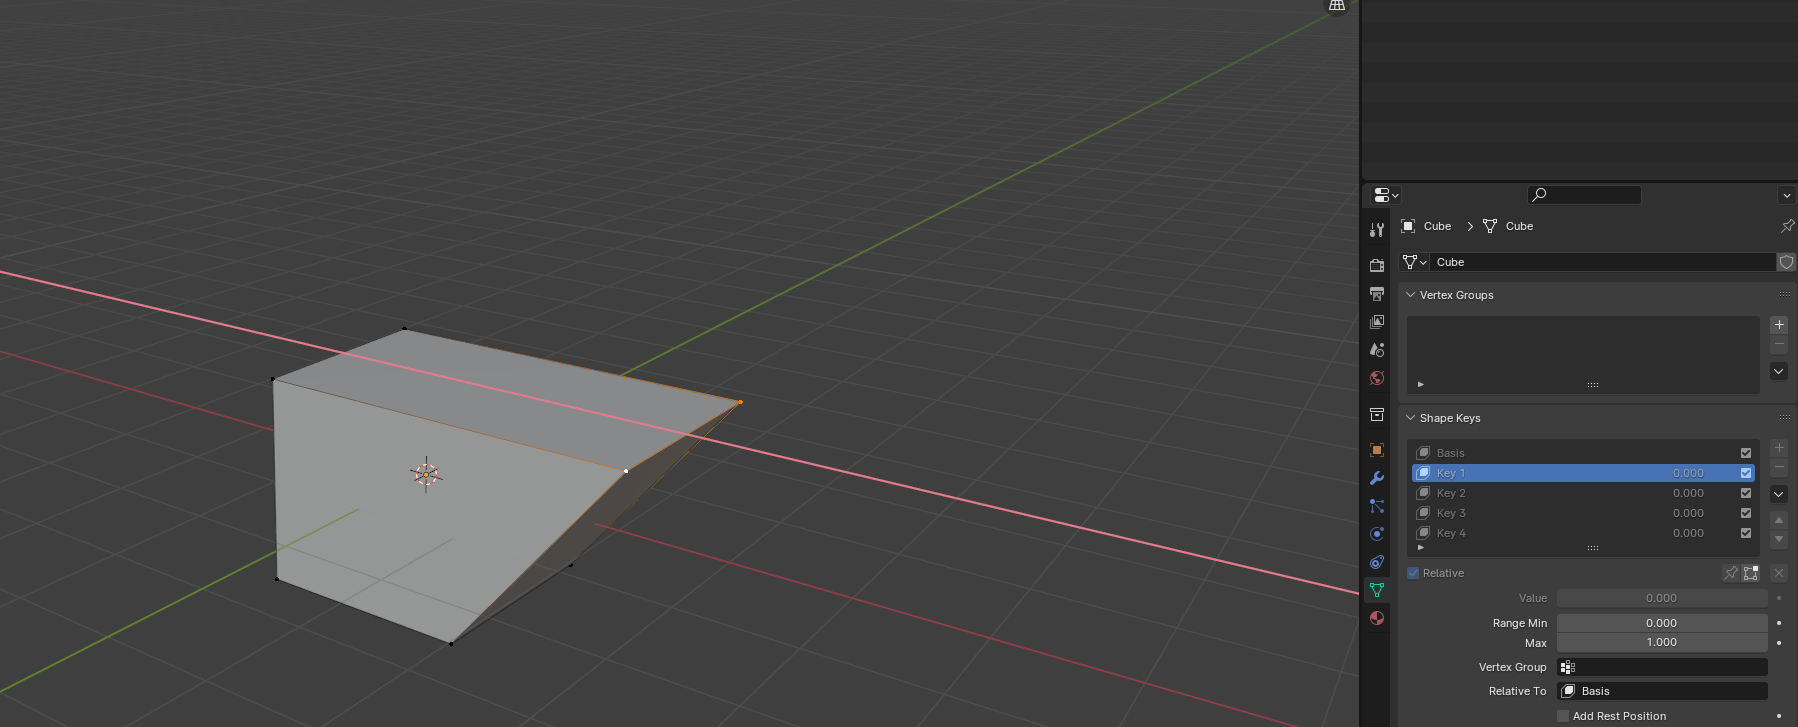Animate Max with its dot

click(x=1779, y=643)
